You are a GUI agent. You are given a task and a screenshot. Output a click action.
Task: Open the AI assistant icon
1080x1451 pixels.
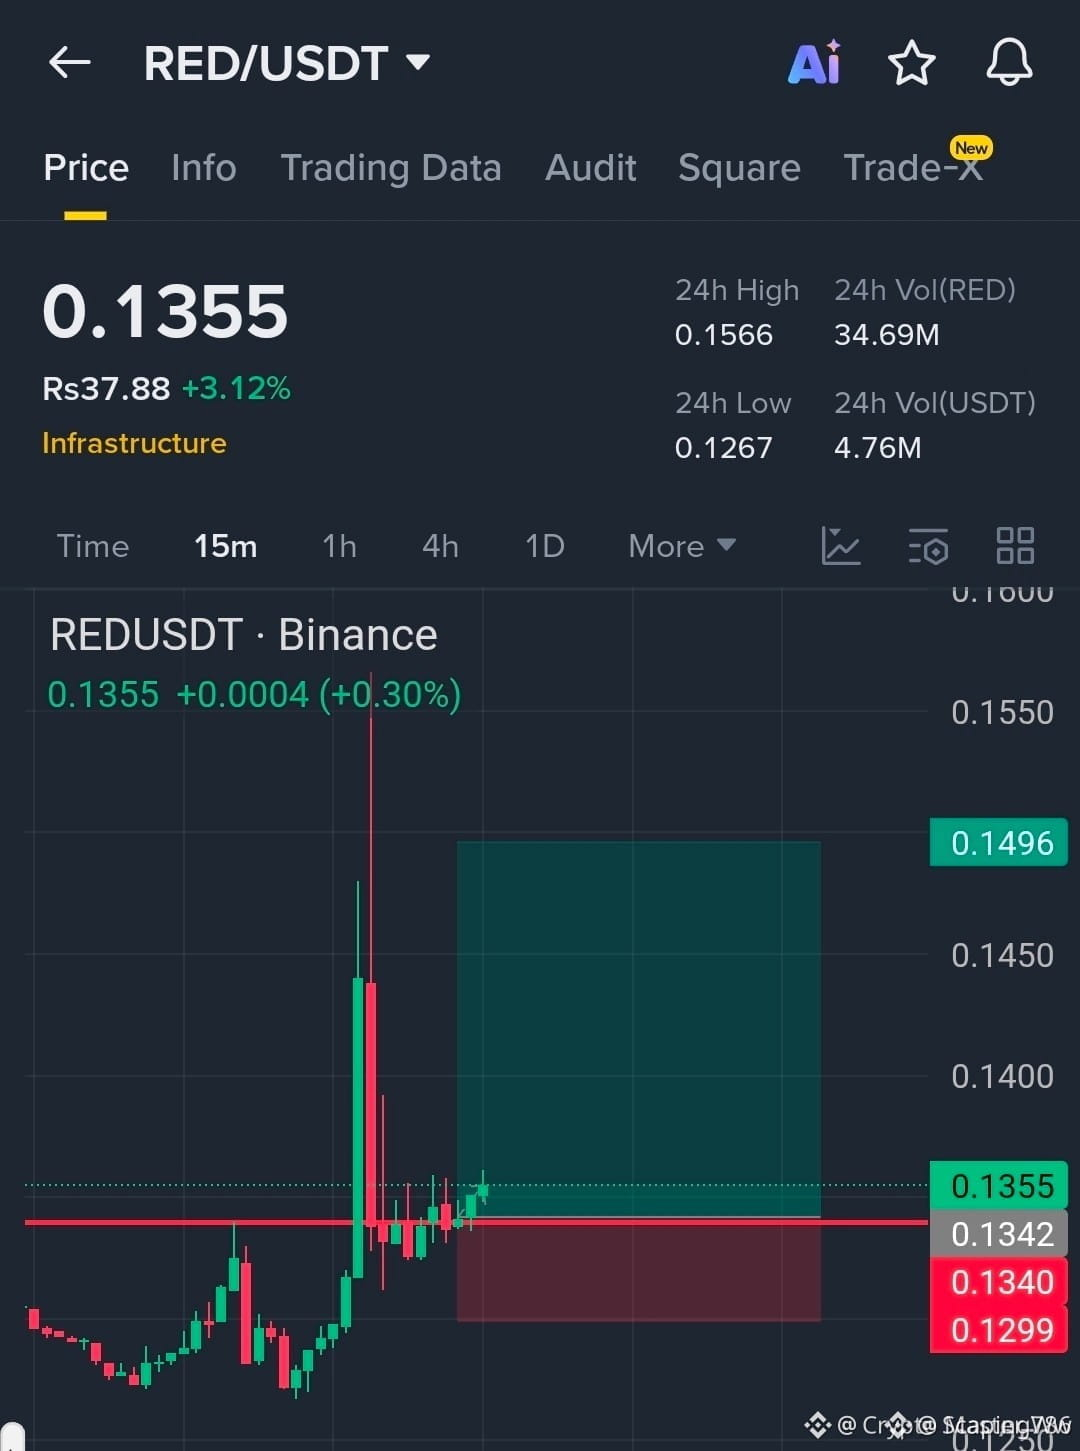815,63
